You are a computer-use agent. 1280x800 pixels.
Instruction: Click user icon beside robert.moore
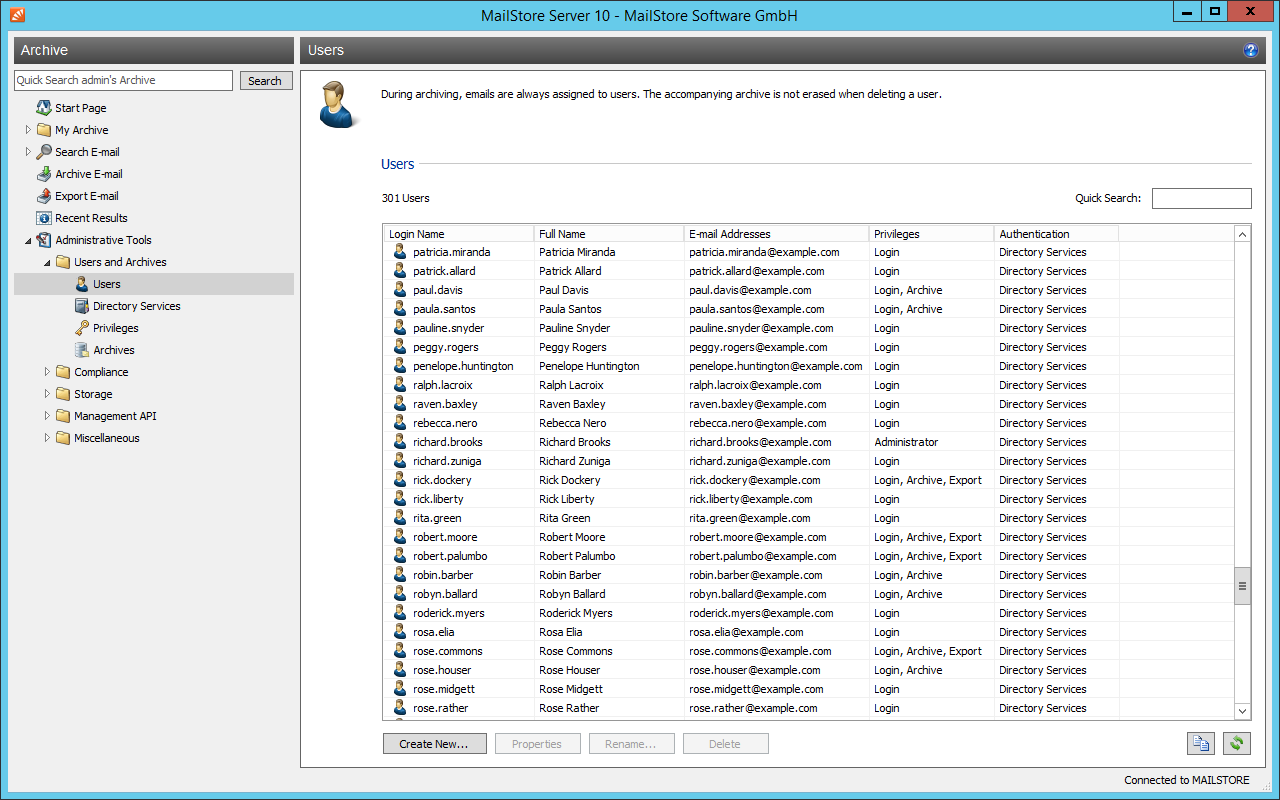point(400,537)
